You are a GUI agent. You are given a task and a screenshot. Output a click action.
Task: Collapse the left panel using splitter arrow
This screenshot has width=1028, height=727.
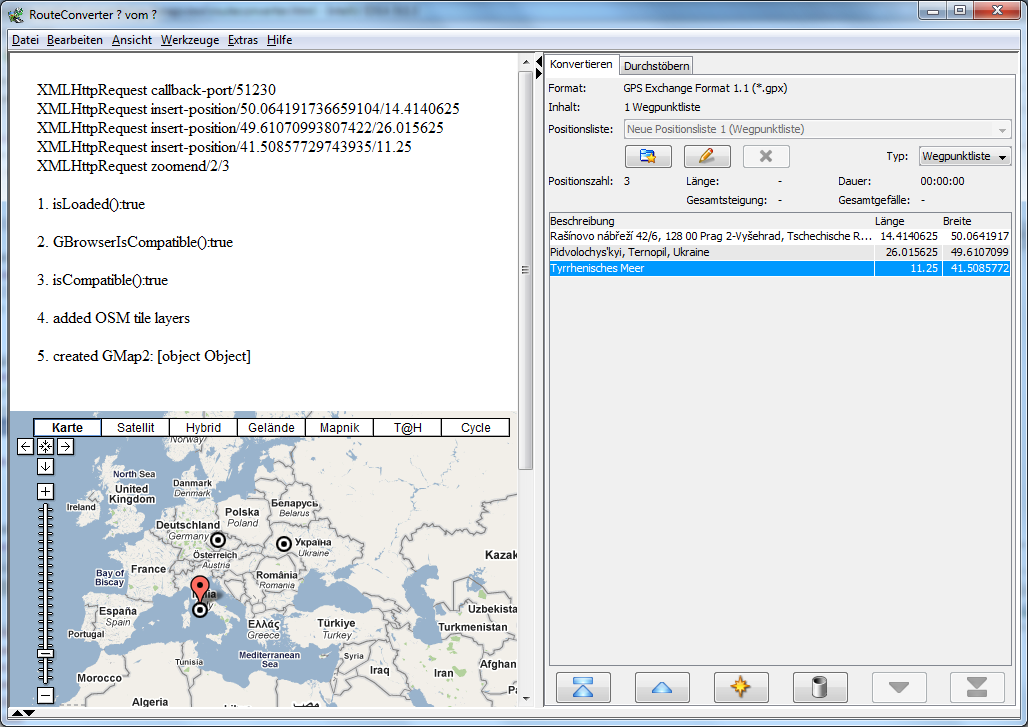click(x=525, y=62)
